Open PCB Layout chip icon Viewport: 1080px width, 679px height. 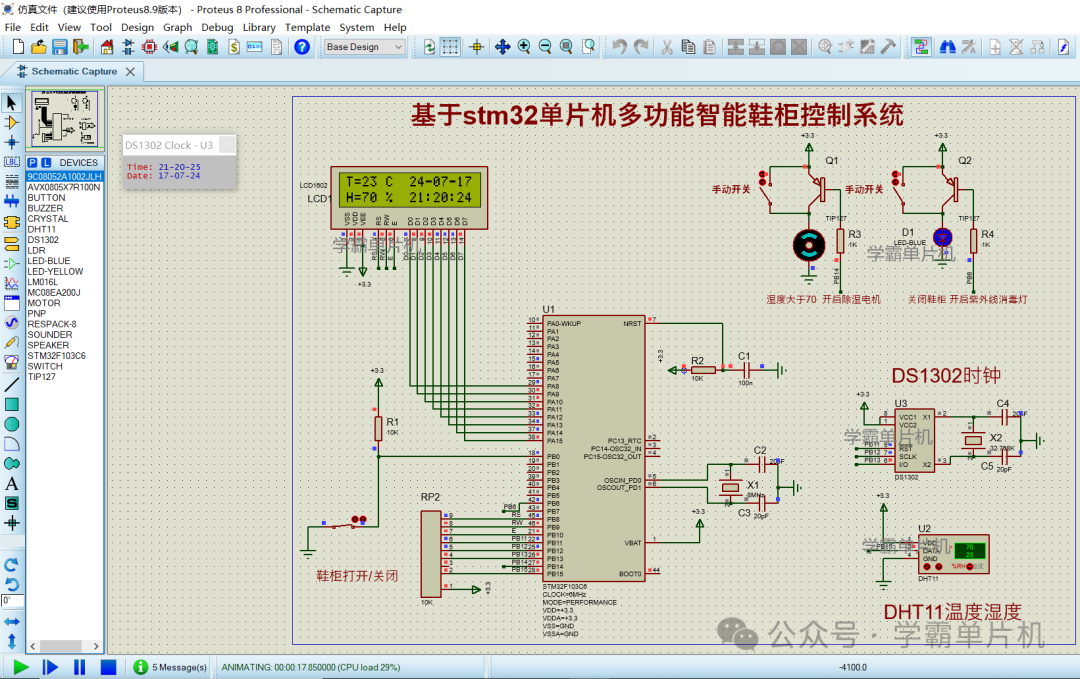[x=149, y=47]
